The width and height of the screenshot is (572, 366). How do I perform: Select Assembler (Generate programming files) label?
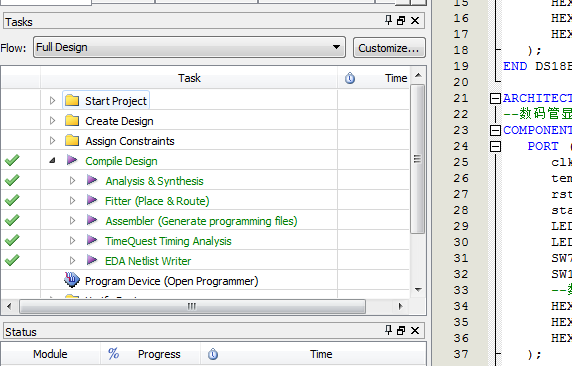(201, 221)
